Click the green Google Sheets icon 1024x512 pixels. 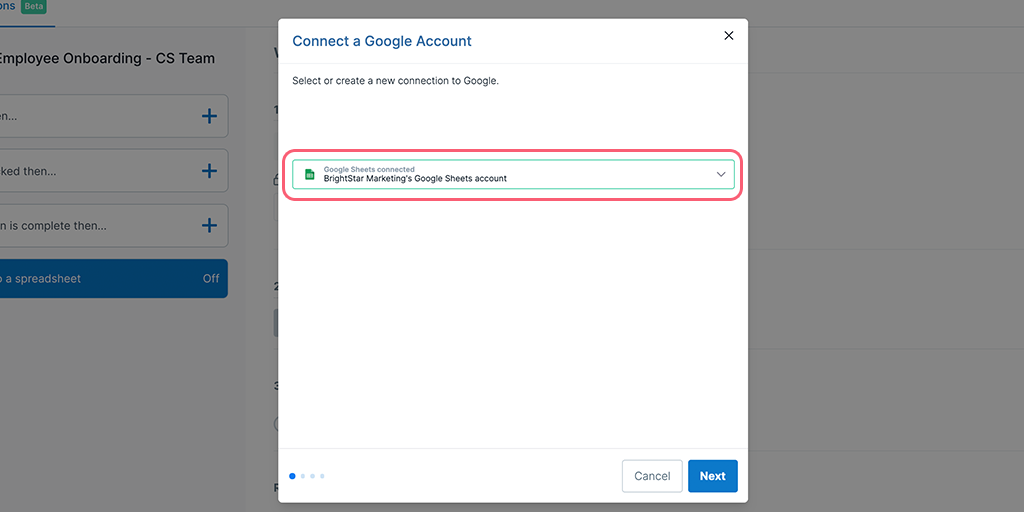[x=310, y=174]
